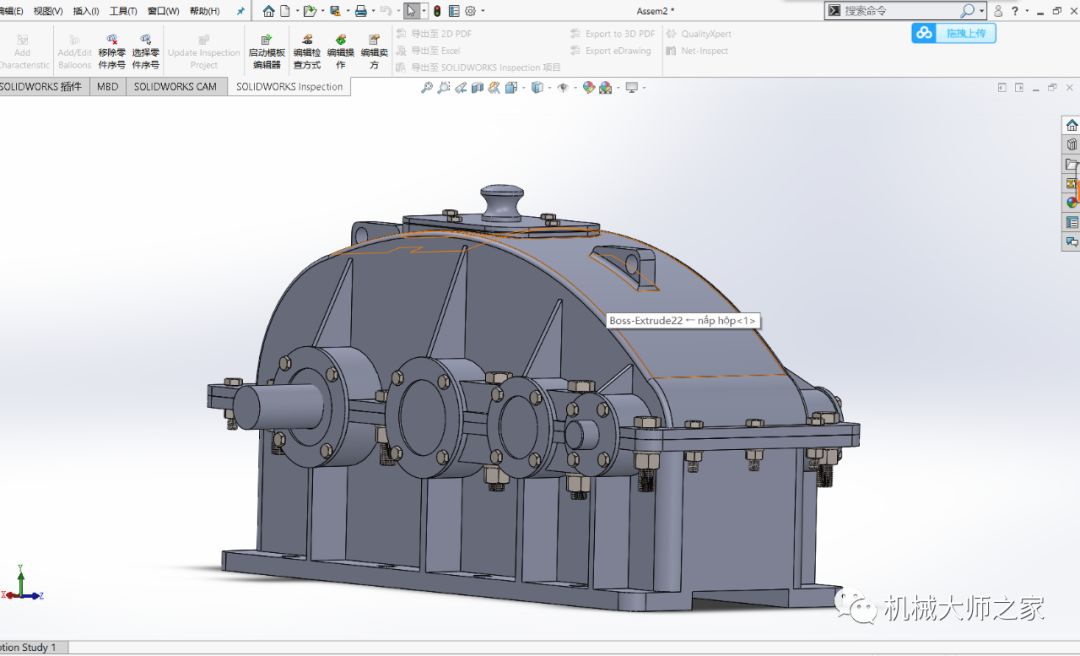Switch to the SOLIDWORKS CAM tab
The height and width of the screenshot is (656, 1080).
175,87
